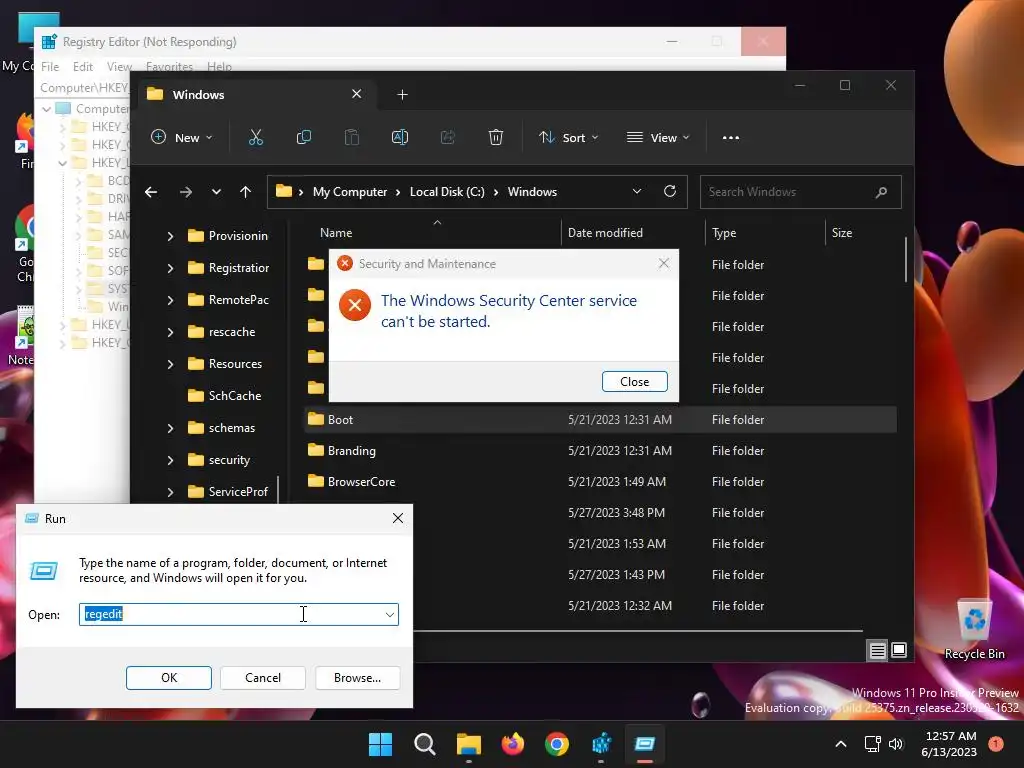The height and width of the screenshot is (768, 1024).
Task: Open the File menu in Registry Editor
Action: (50, 67)
